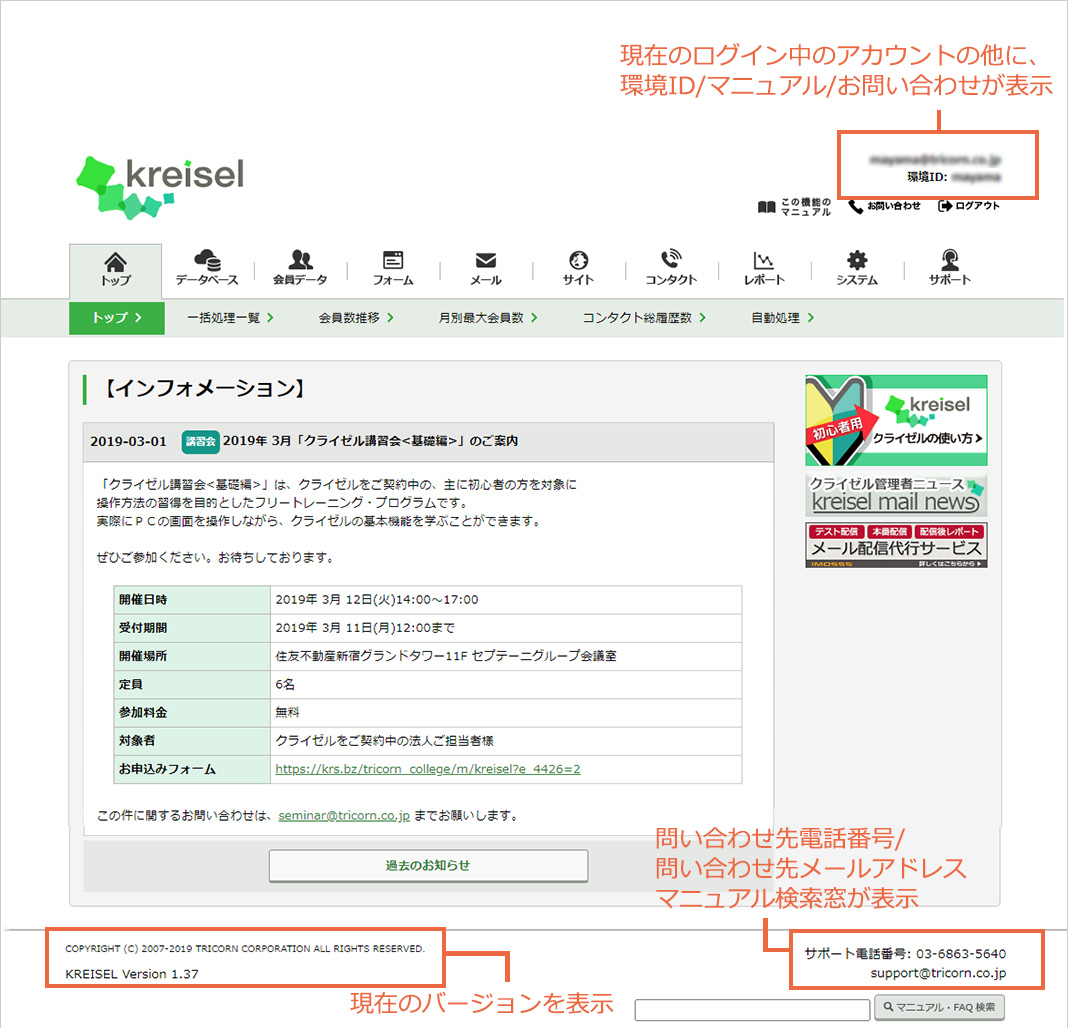Click the ログアウト logout link

click(969, 206)
